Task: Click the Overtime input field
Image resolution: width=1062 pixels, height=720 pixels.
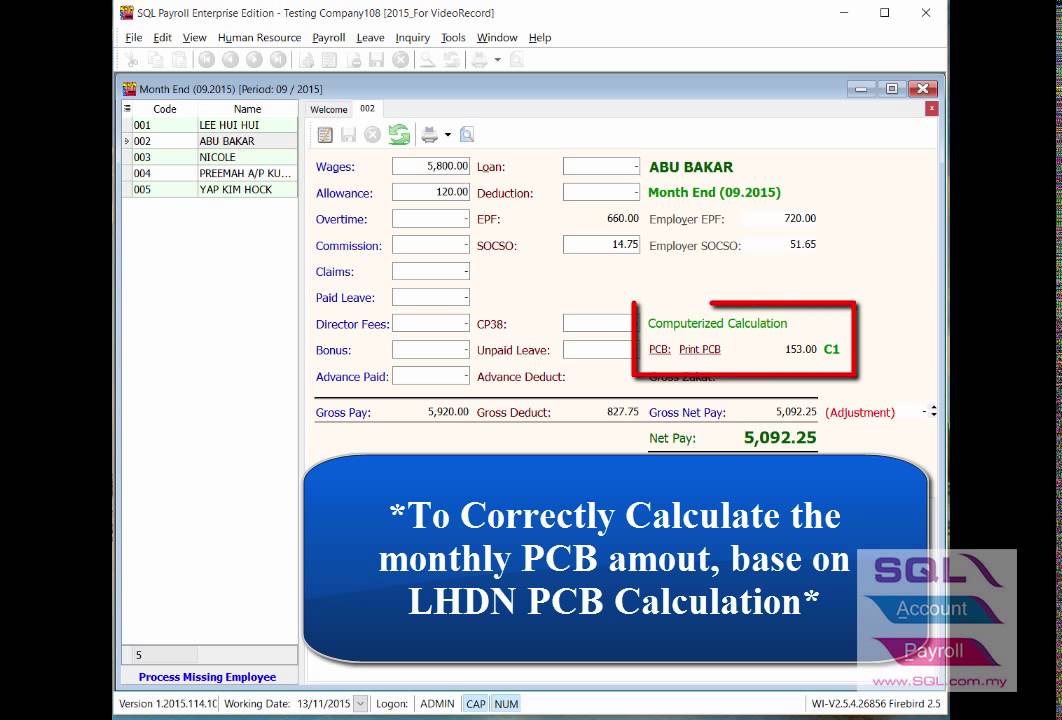Action: pos(431,219)
